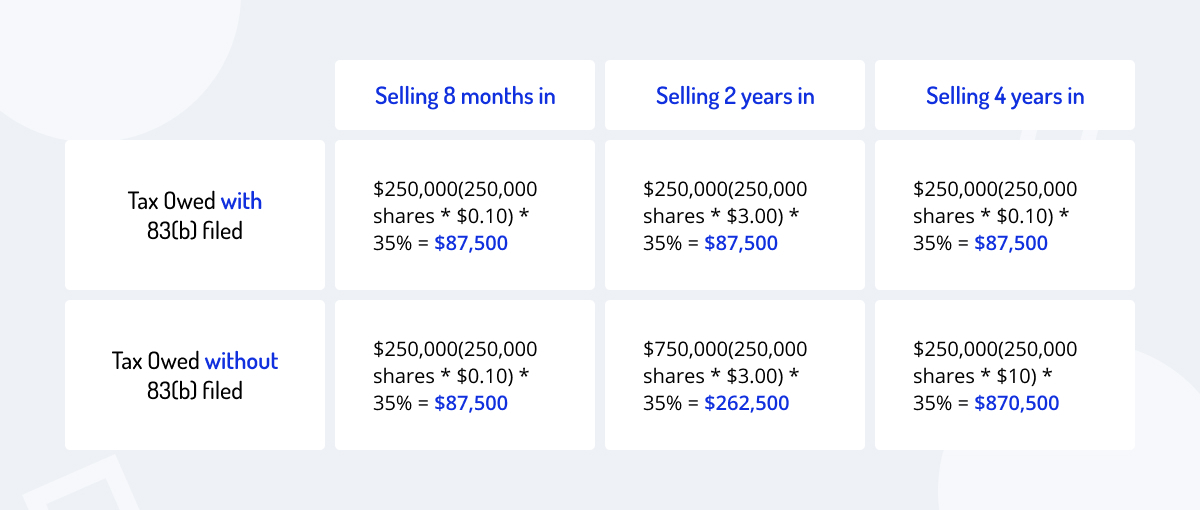Click $87,500 in with-83(b) 8 months cell
Image resolution: width=1200 pixels, height=510 pixels.
(x=471, y=243)
